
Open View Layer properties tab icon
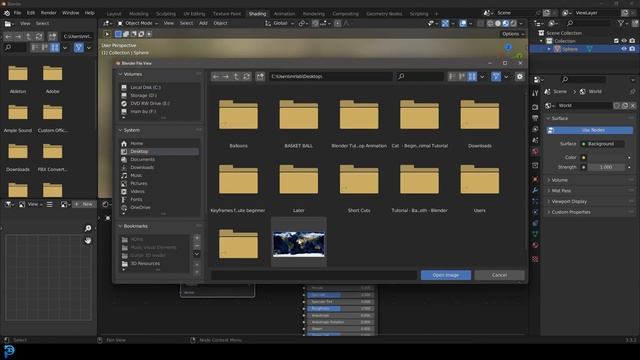pos(535,129)
